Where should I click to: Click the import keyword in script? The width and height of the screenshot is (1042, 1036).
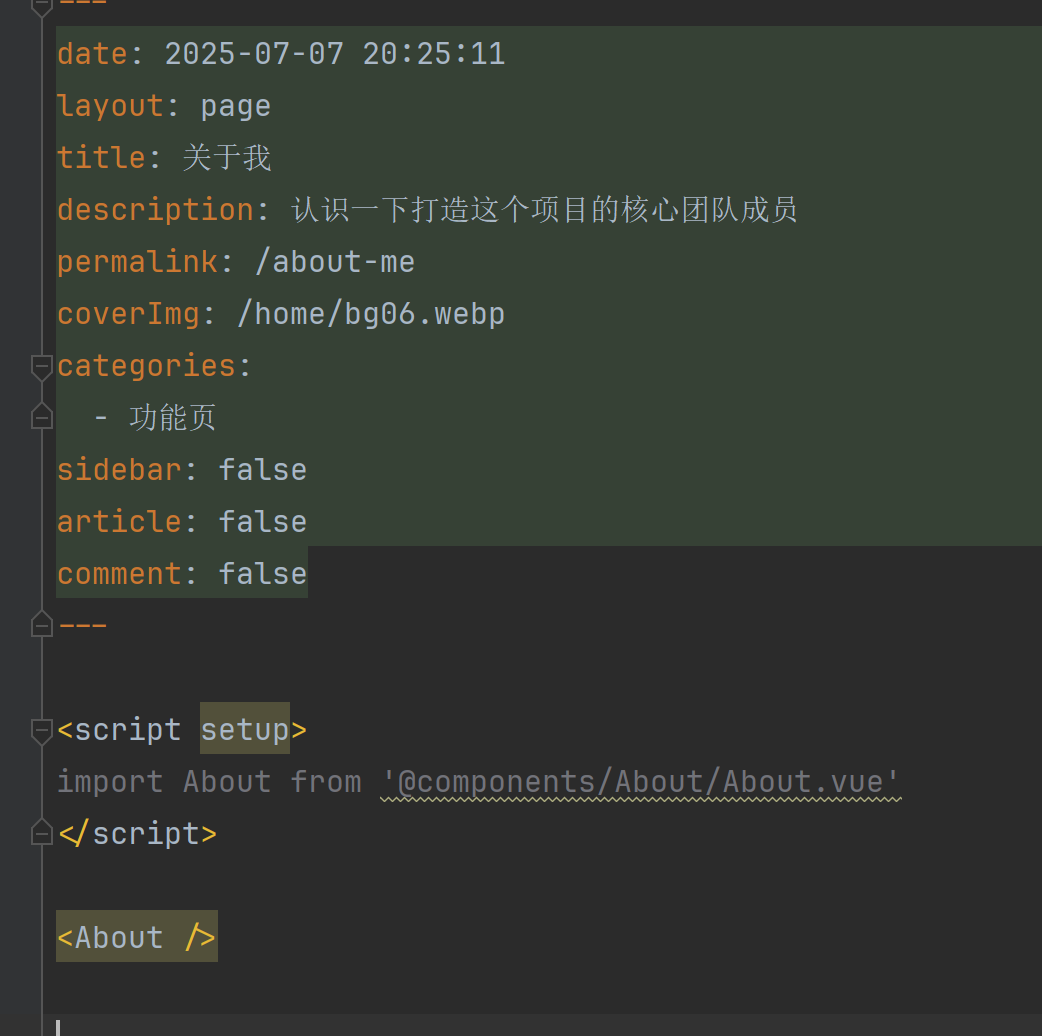109,781
